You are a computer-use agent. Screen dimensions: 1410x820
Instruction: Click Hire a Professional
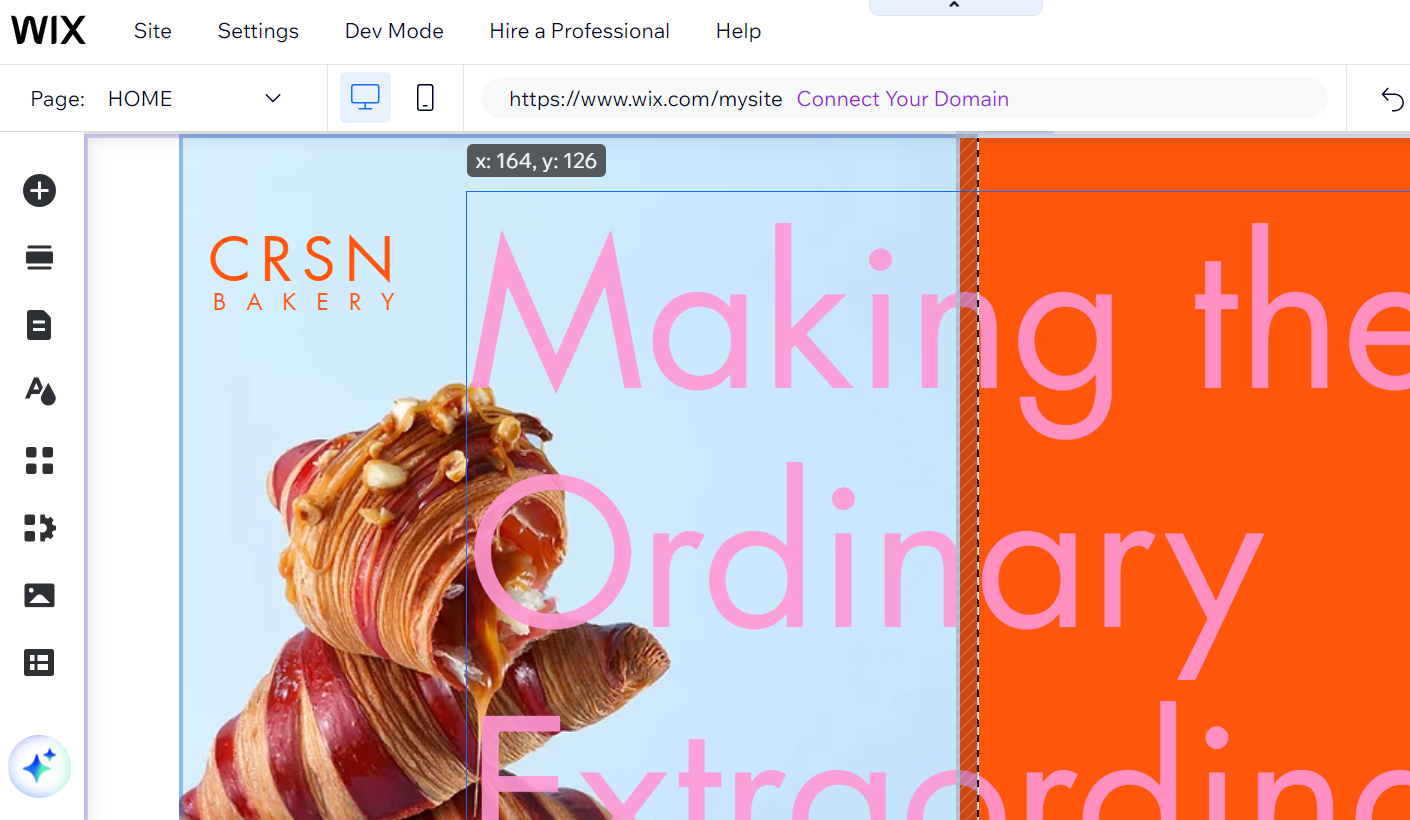point(579,31)
